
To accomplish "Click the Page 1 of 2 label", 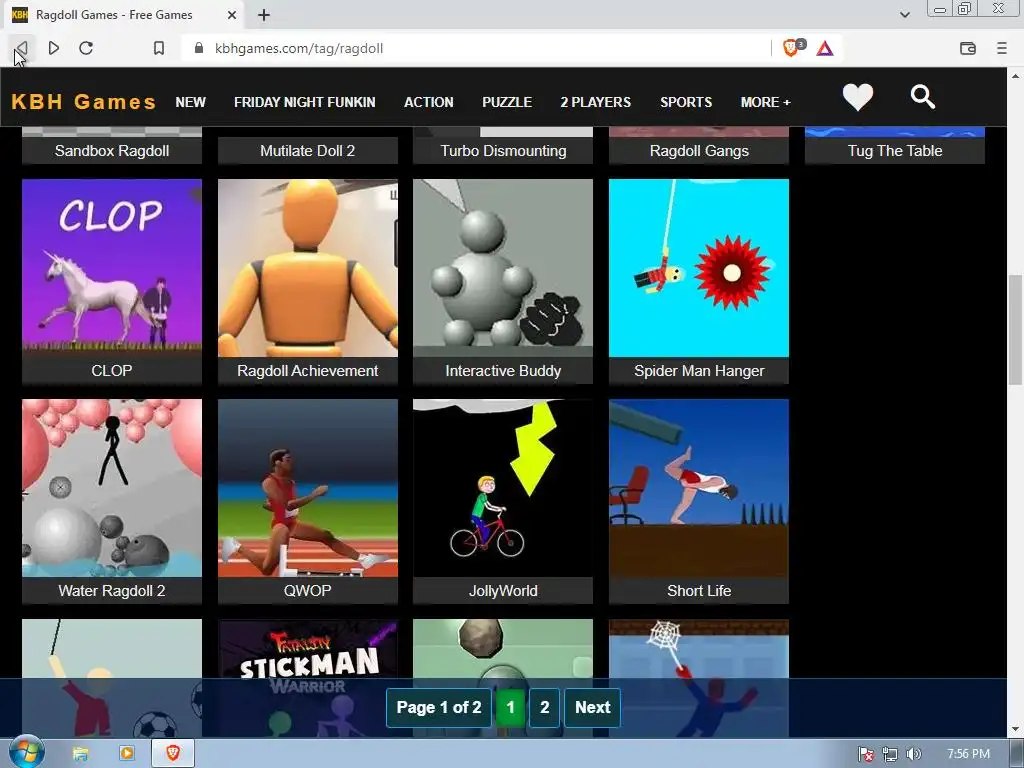I will 439,708.
